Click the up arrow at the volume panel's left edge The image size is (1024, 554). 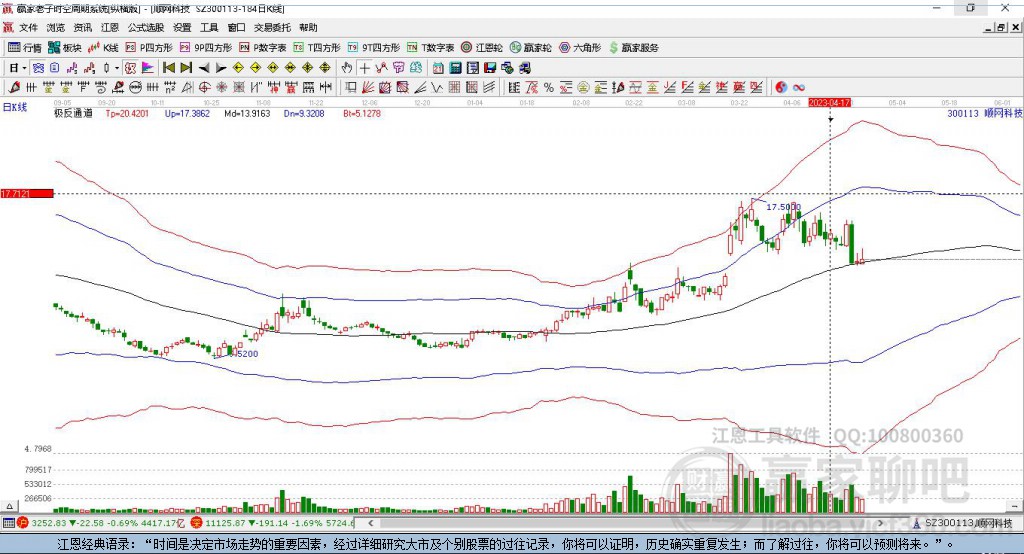tap(9, 506)
